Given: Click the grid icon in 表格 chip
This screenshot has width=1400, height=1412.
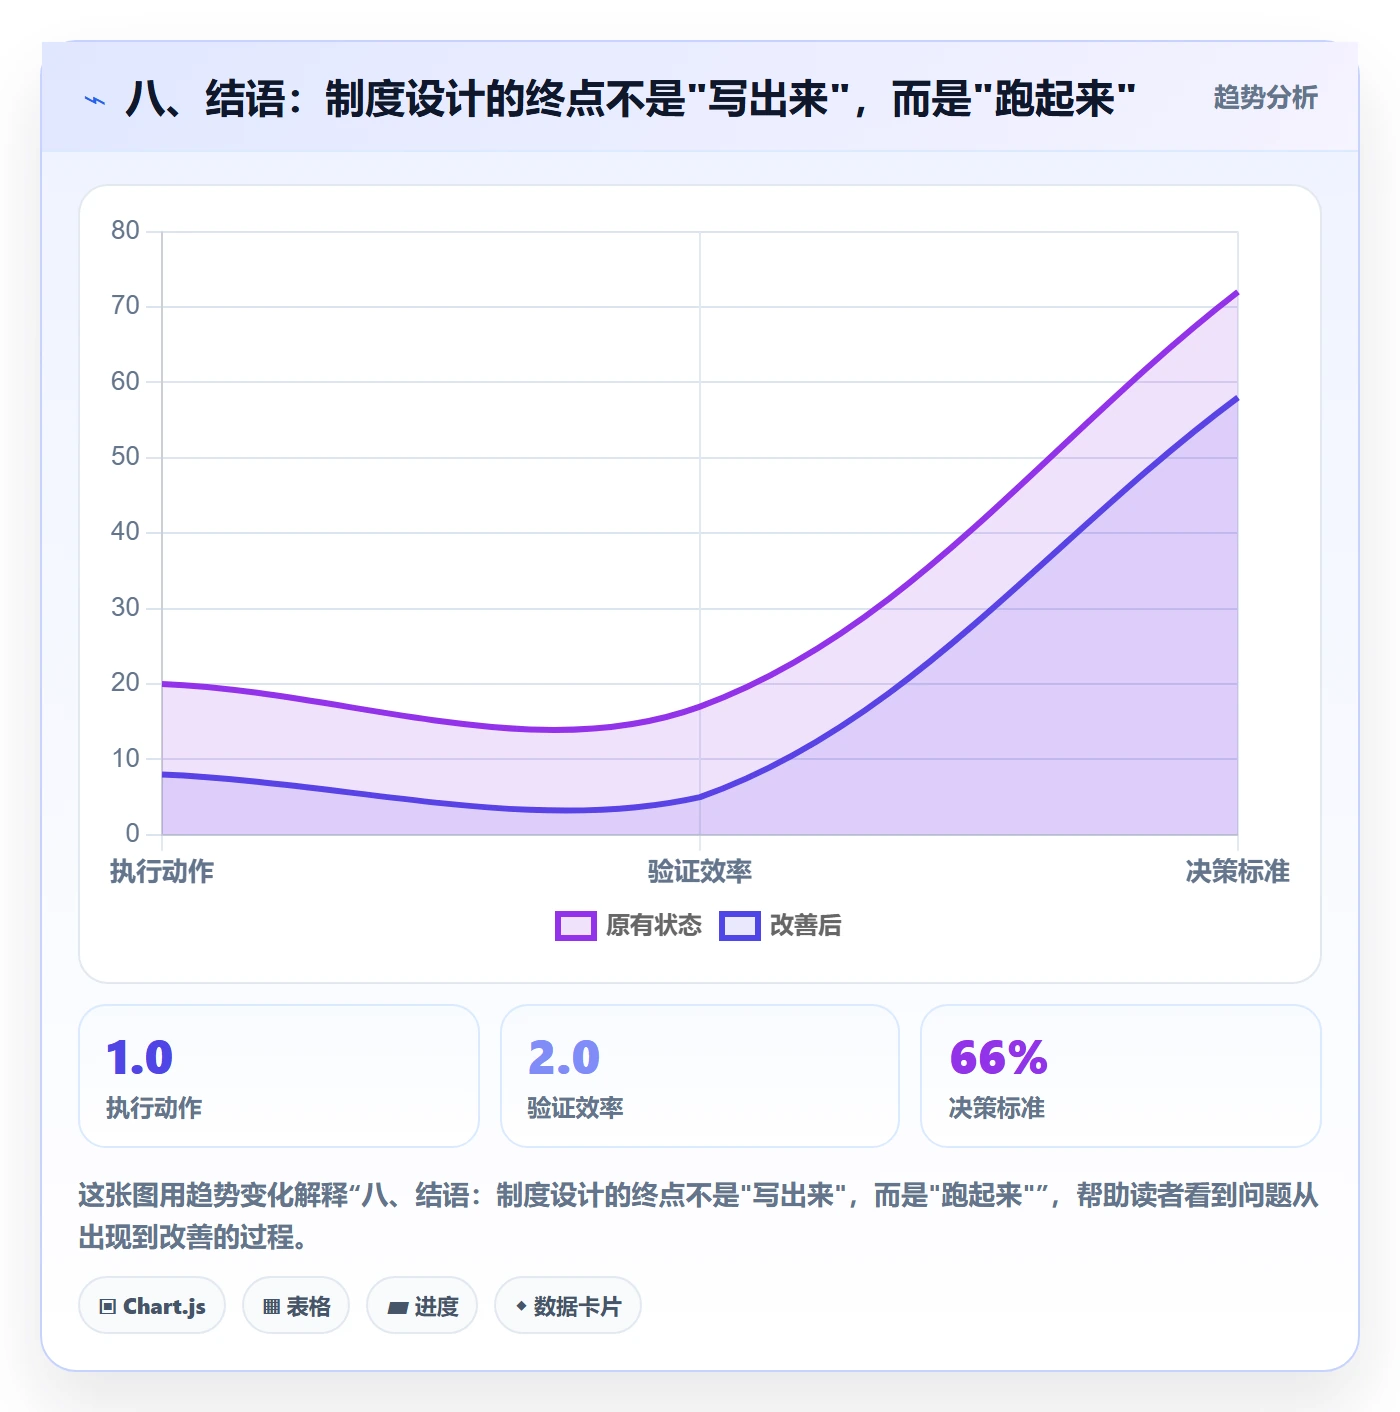Looking at the screenshot, I should click(271, 1307).
